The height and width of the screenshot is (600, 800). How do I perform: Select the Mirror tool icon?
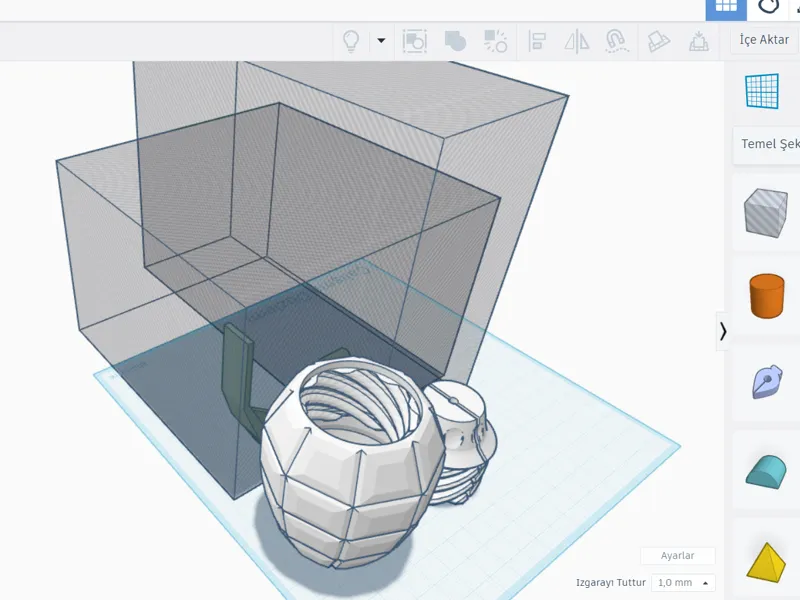[577, 41]
